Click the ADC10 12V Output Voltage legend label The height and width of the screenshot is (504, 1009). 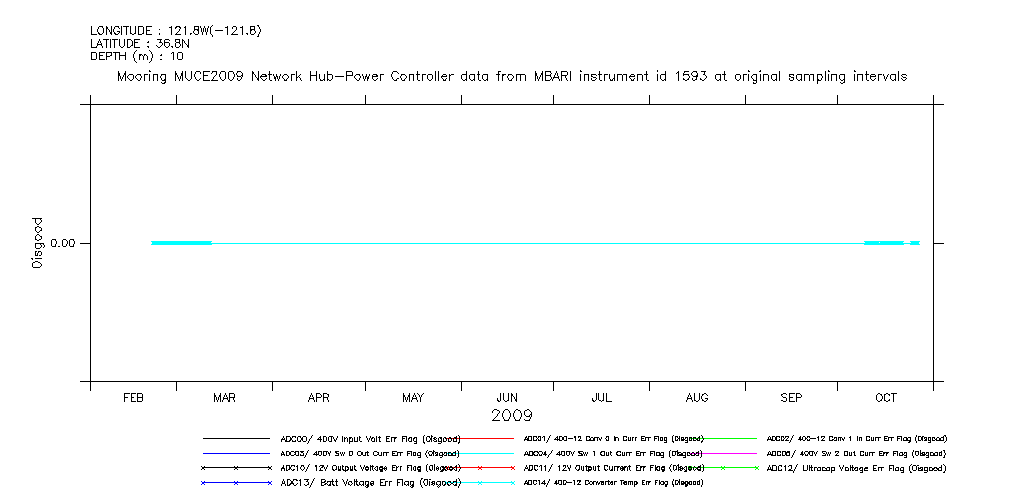coord(370,468)
